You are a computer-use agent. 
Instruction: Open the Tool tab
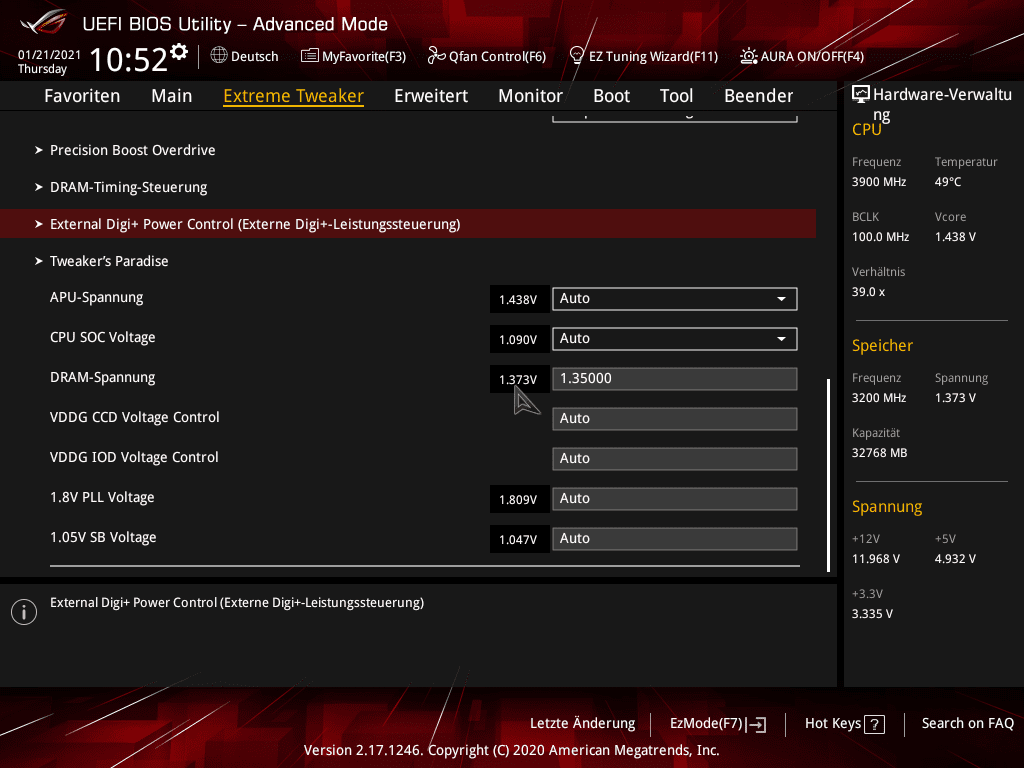[x=676, y=96]
